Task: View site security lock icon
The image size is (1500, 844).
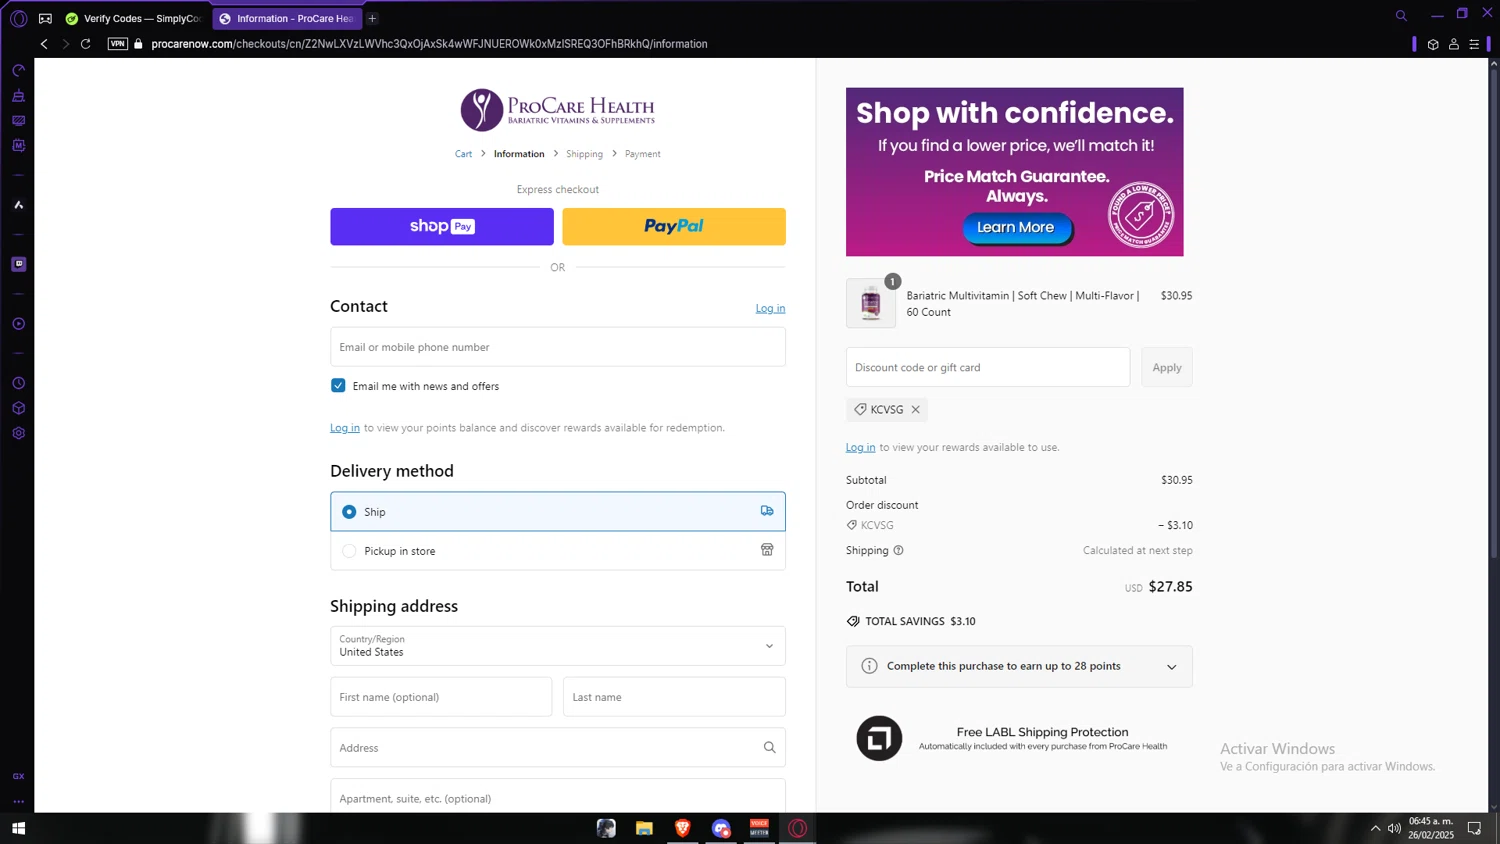Action: (138, 44)
